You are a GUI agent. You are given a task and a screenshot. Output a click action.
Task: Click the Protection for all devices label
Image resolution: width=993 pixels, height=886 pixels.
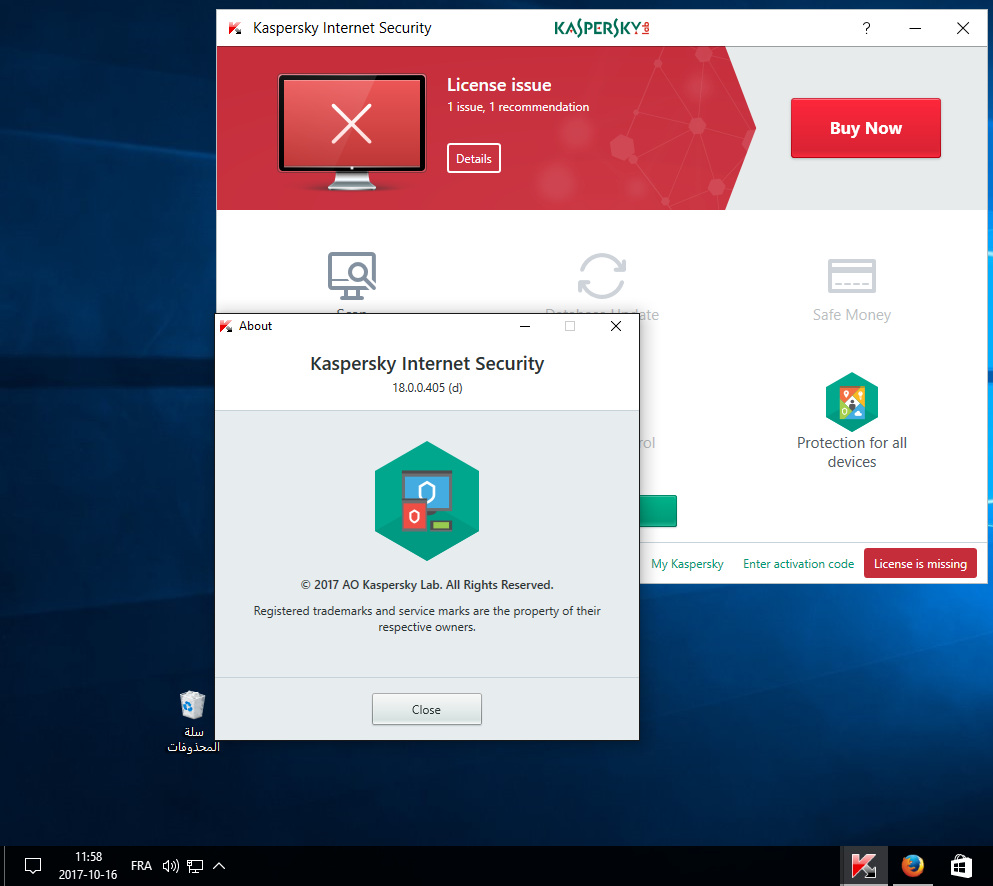click(852, 452)
